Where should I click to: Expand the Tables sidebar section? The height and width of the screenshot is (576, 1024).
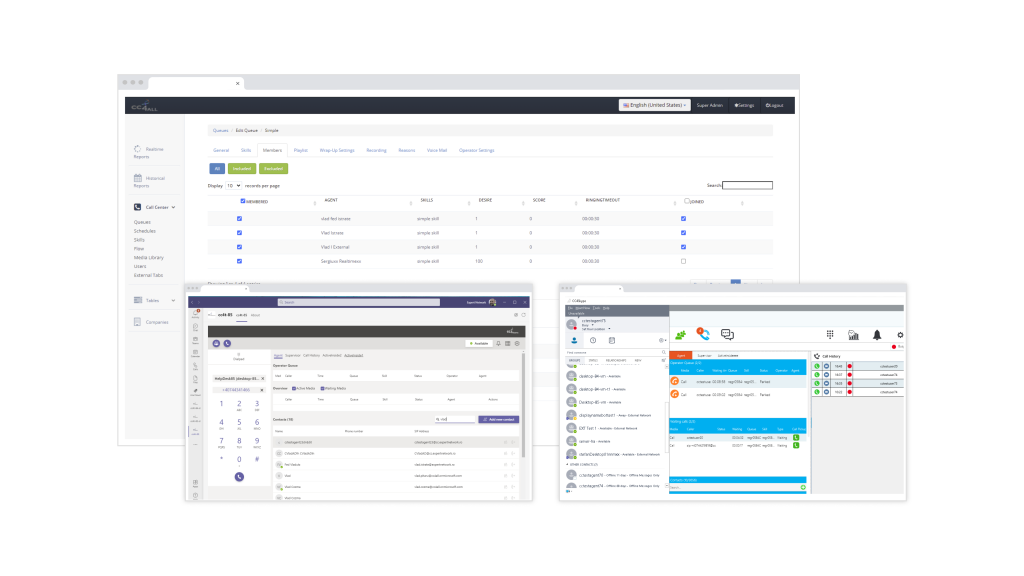click(x=173, y=300)
